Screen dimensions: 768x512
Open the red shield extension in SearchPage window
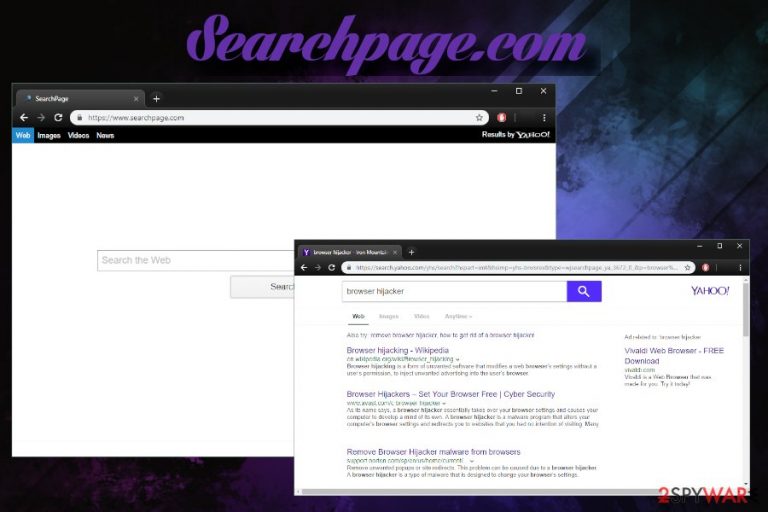(501, 118)
